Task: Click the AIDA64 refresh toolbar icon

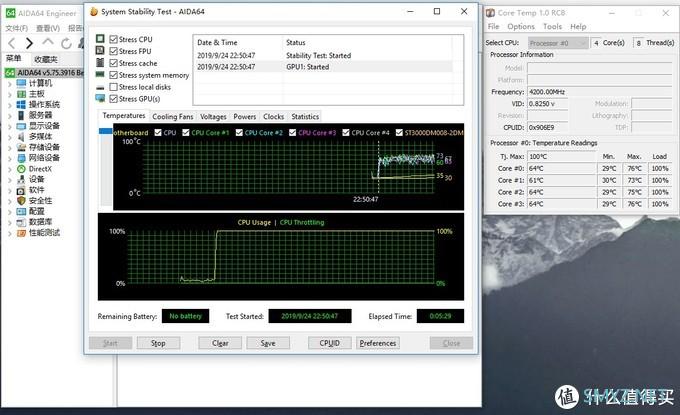Action: [66, 43]
